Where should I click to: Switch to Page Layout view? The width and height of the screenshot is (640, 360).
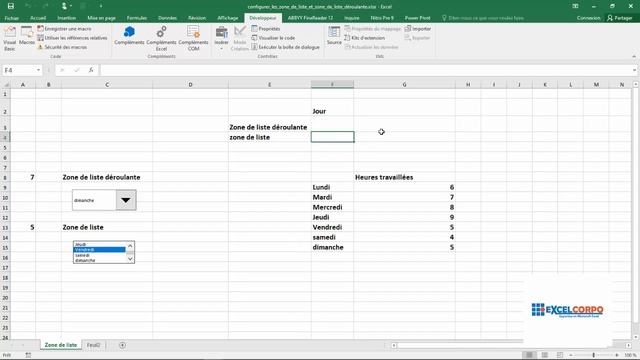tap(544, 355)
